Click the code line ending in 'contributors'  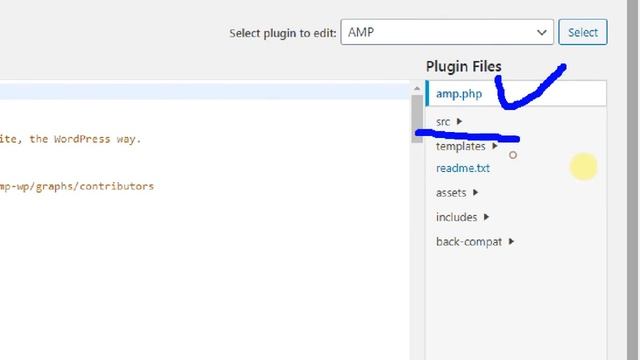click(77, 186)
